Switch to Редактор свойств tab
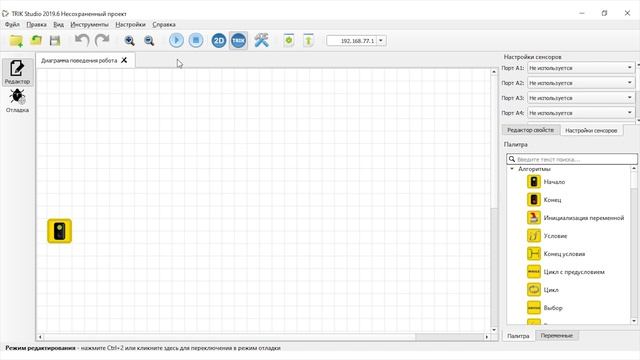 pos(530,130)
